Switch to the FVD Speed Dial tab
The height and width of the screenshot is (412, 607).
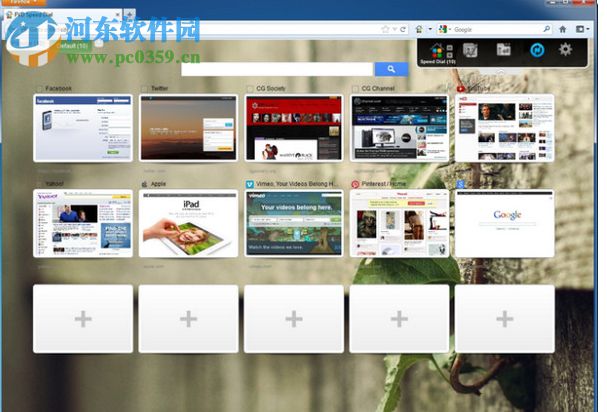[x=64, y=15]
